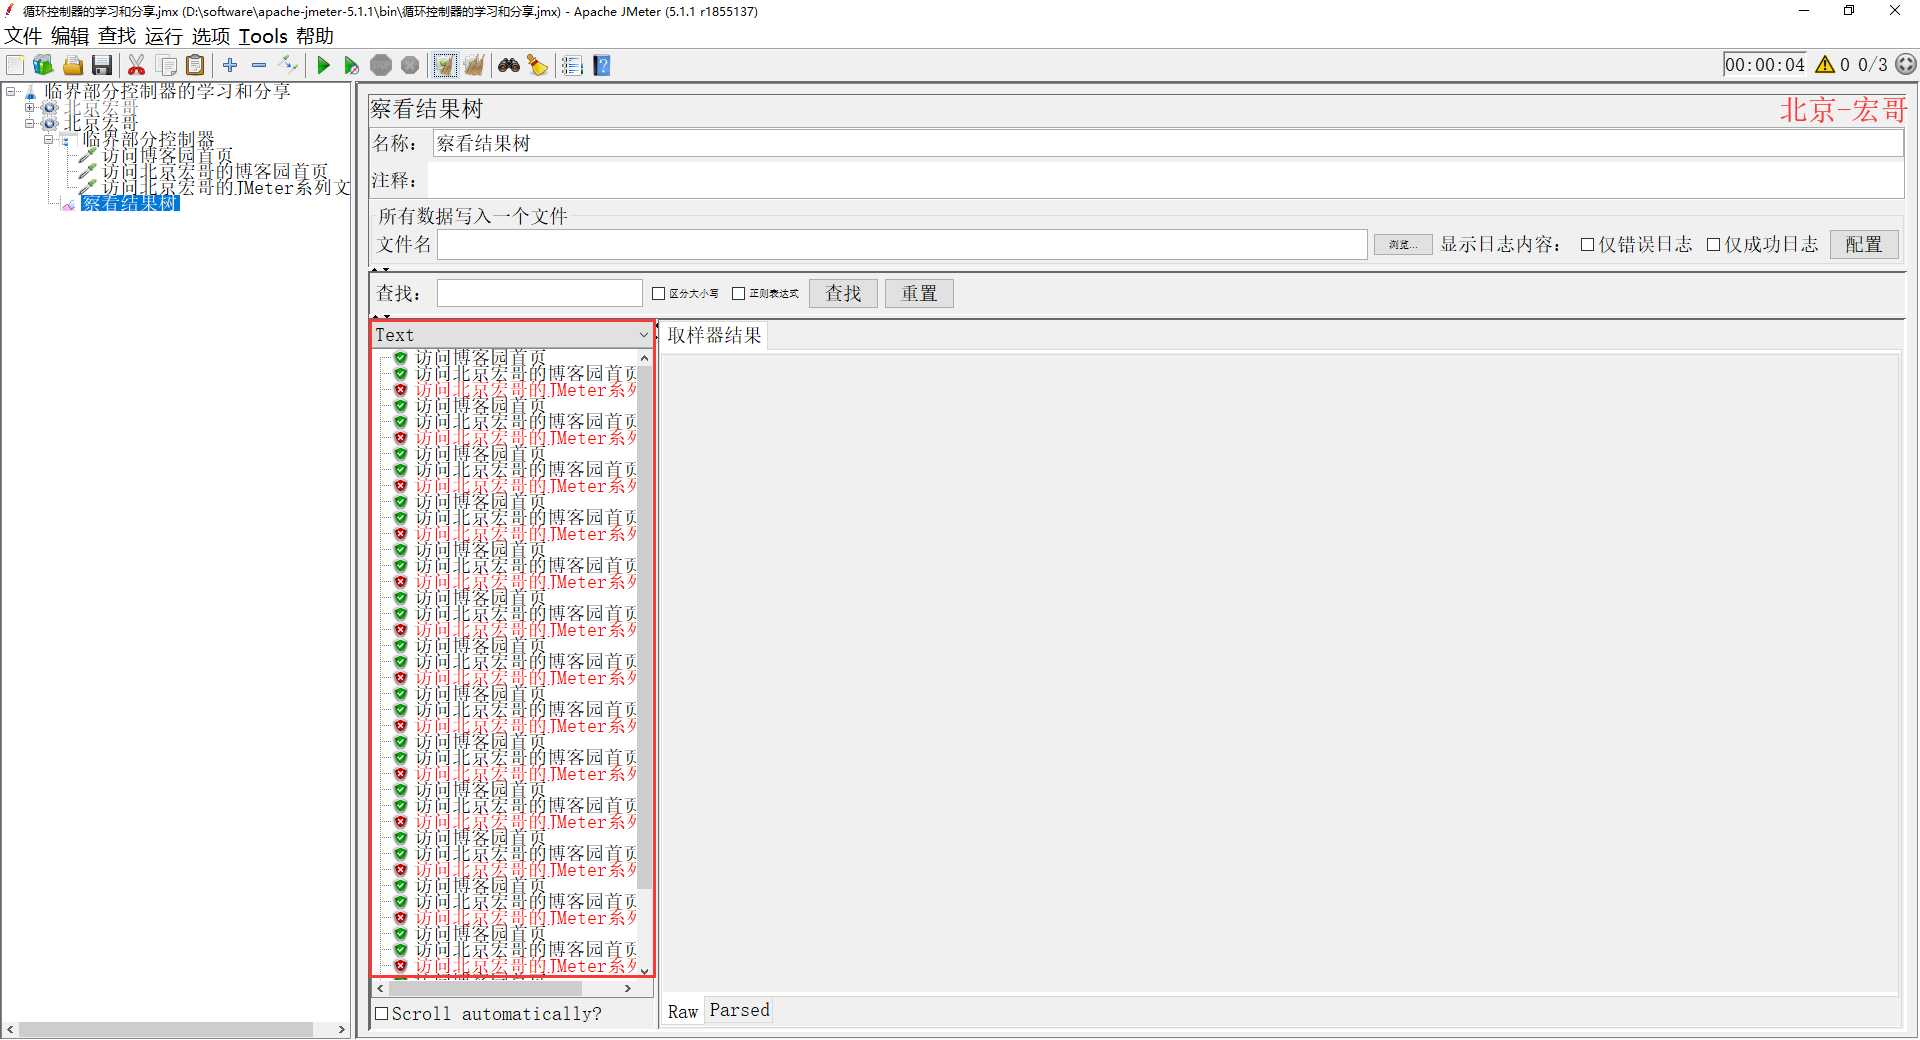Open the 编辑 menu
The width and height of the screenshot is (1920, 1040).
pyautogui.click(x=70, y=36)
